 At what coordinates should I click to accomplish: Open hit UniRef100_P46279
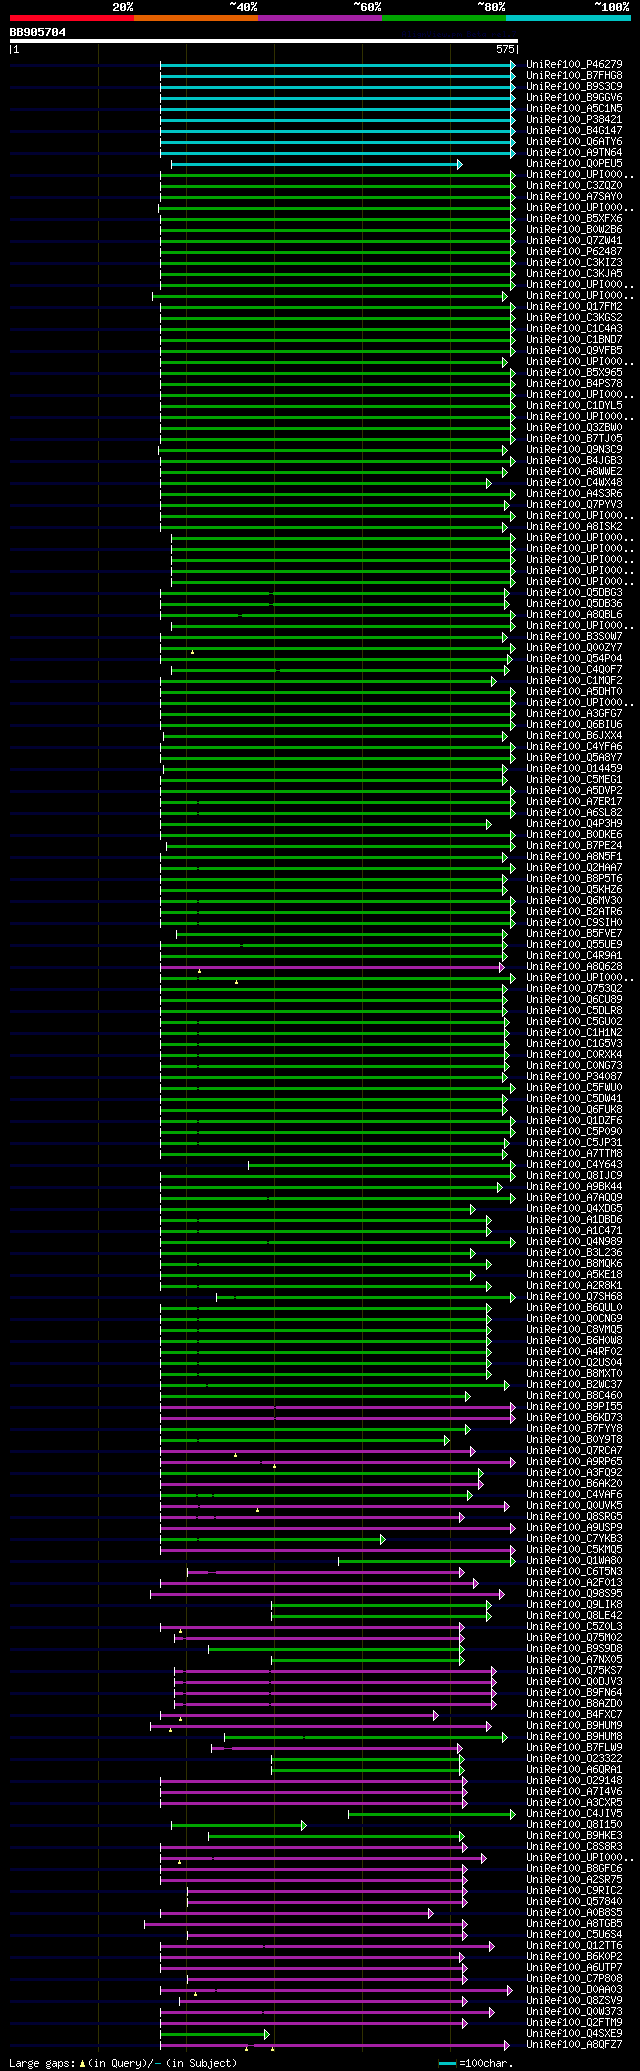coord(574,65)
